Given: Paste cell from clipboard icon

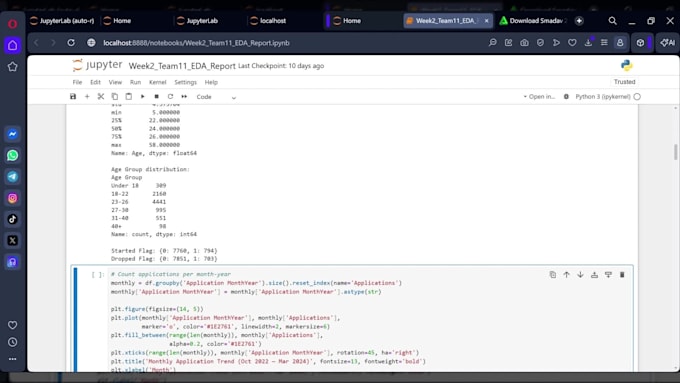Looking at the screenshot, I should 128,96.
